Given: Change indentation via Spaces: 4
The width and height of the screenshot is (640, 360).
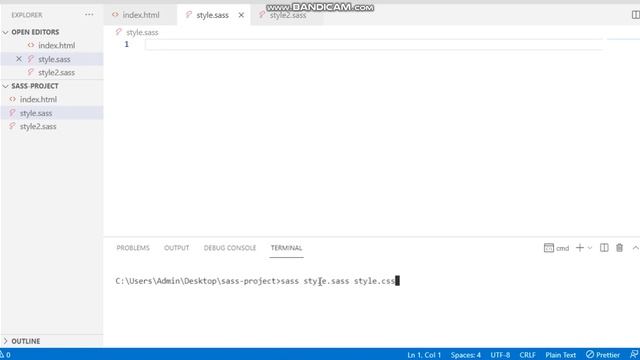Looking at the screenshot, I should coord(466,355).
